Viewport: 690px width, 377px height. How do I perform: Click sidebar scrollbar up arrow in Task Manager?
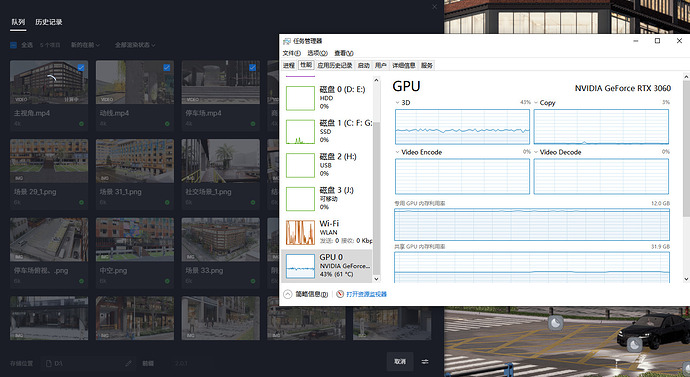tap(376, 80)
